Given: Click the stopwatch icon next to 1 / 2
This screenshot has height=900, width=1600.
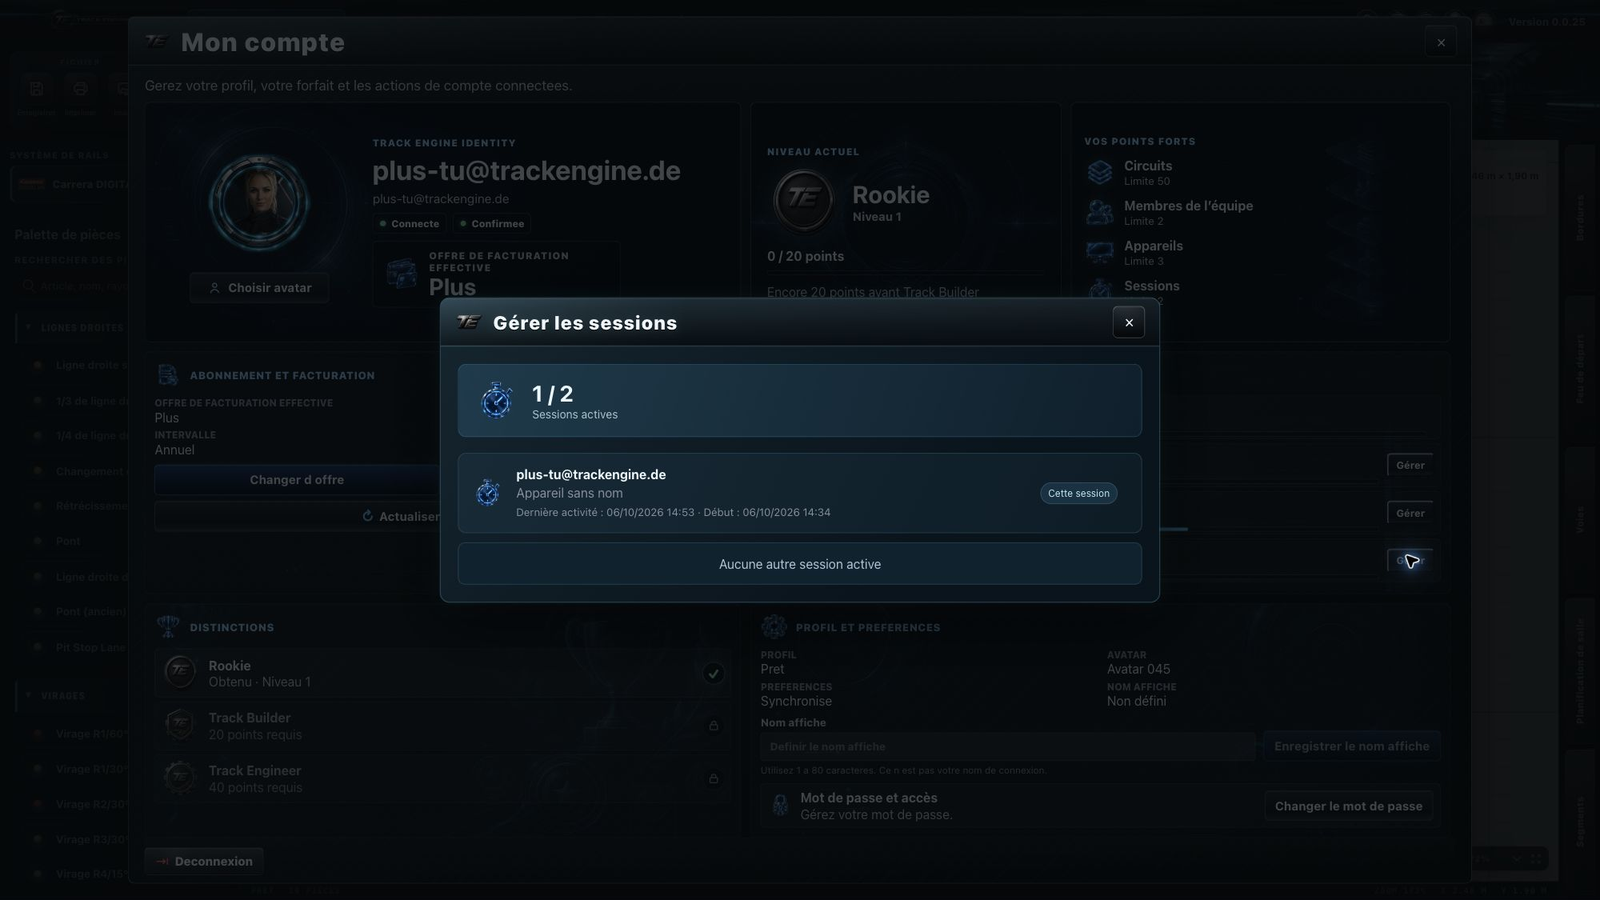Looking at the screenshot, I should 496,401.
